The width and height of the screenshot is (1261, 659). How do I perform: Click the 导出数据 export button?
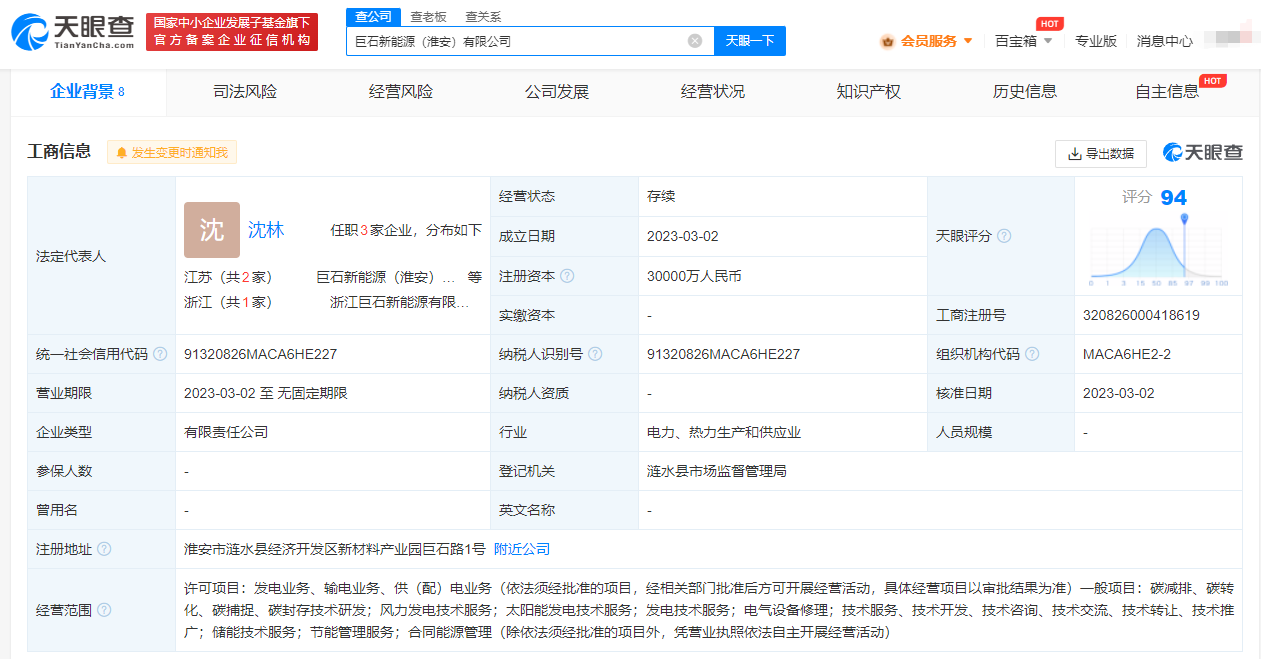pyautogui.click(x=1101, y=153)
